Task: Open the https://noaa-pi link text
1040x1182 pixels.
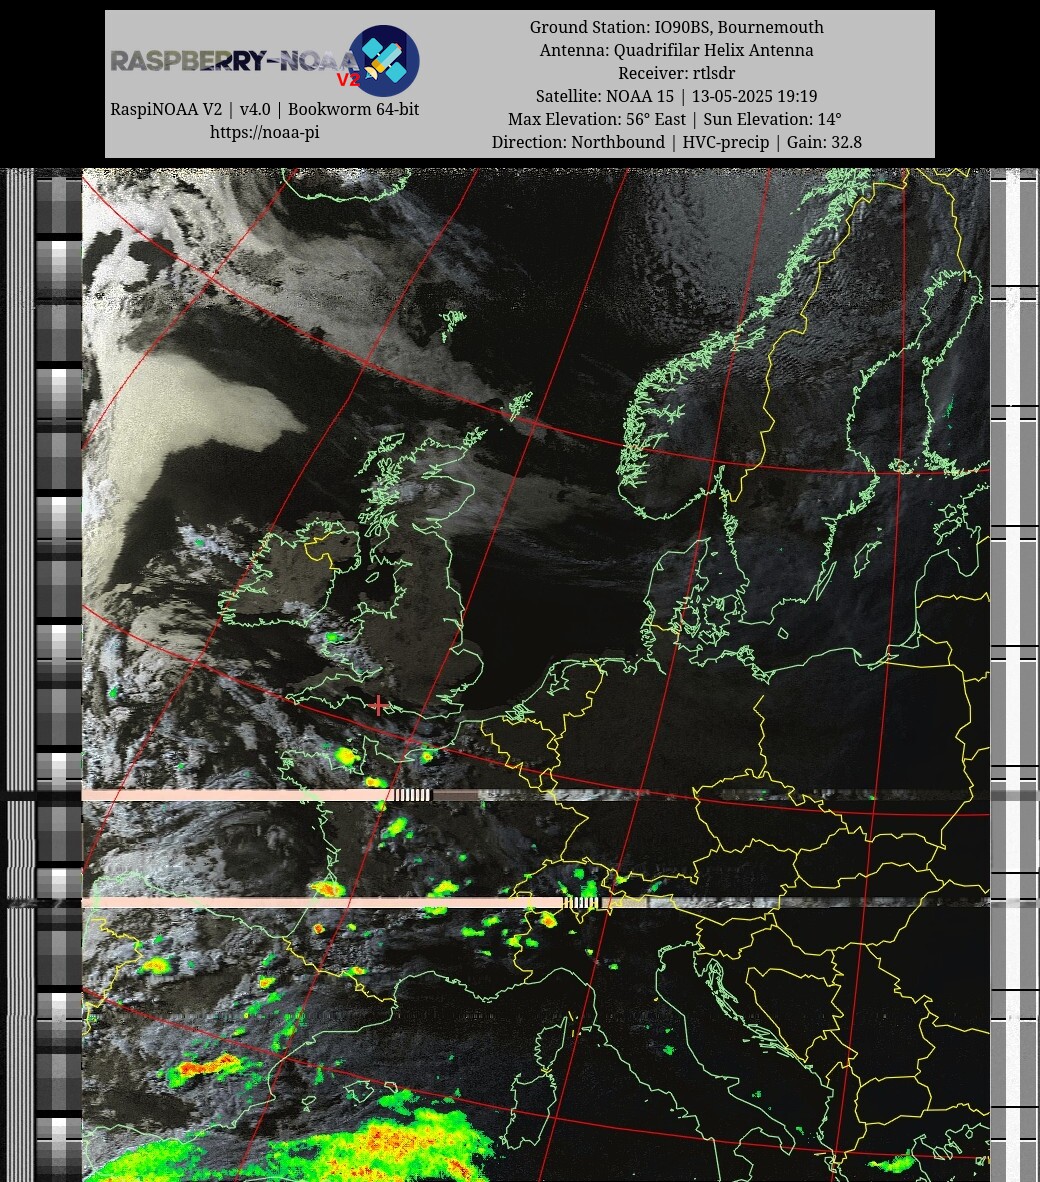Action: click(265, 132)
